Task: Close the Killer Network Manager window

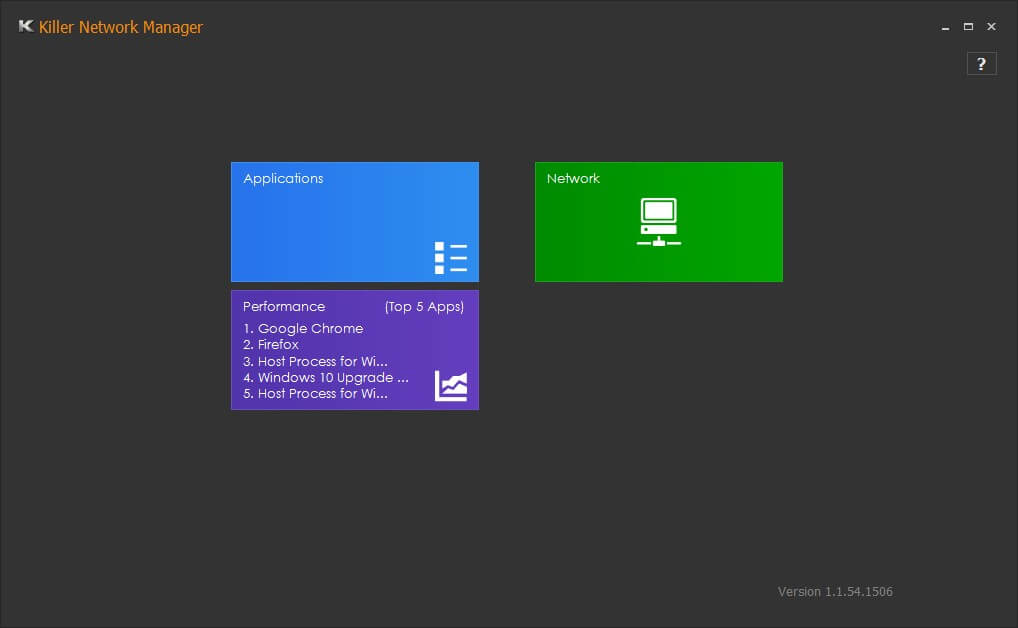Action: tap(991, 27)
